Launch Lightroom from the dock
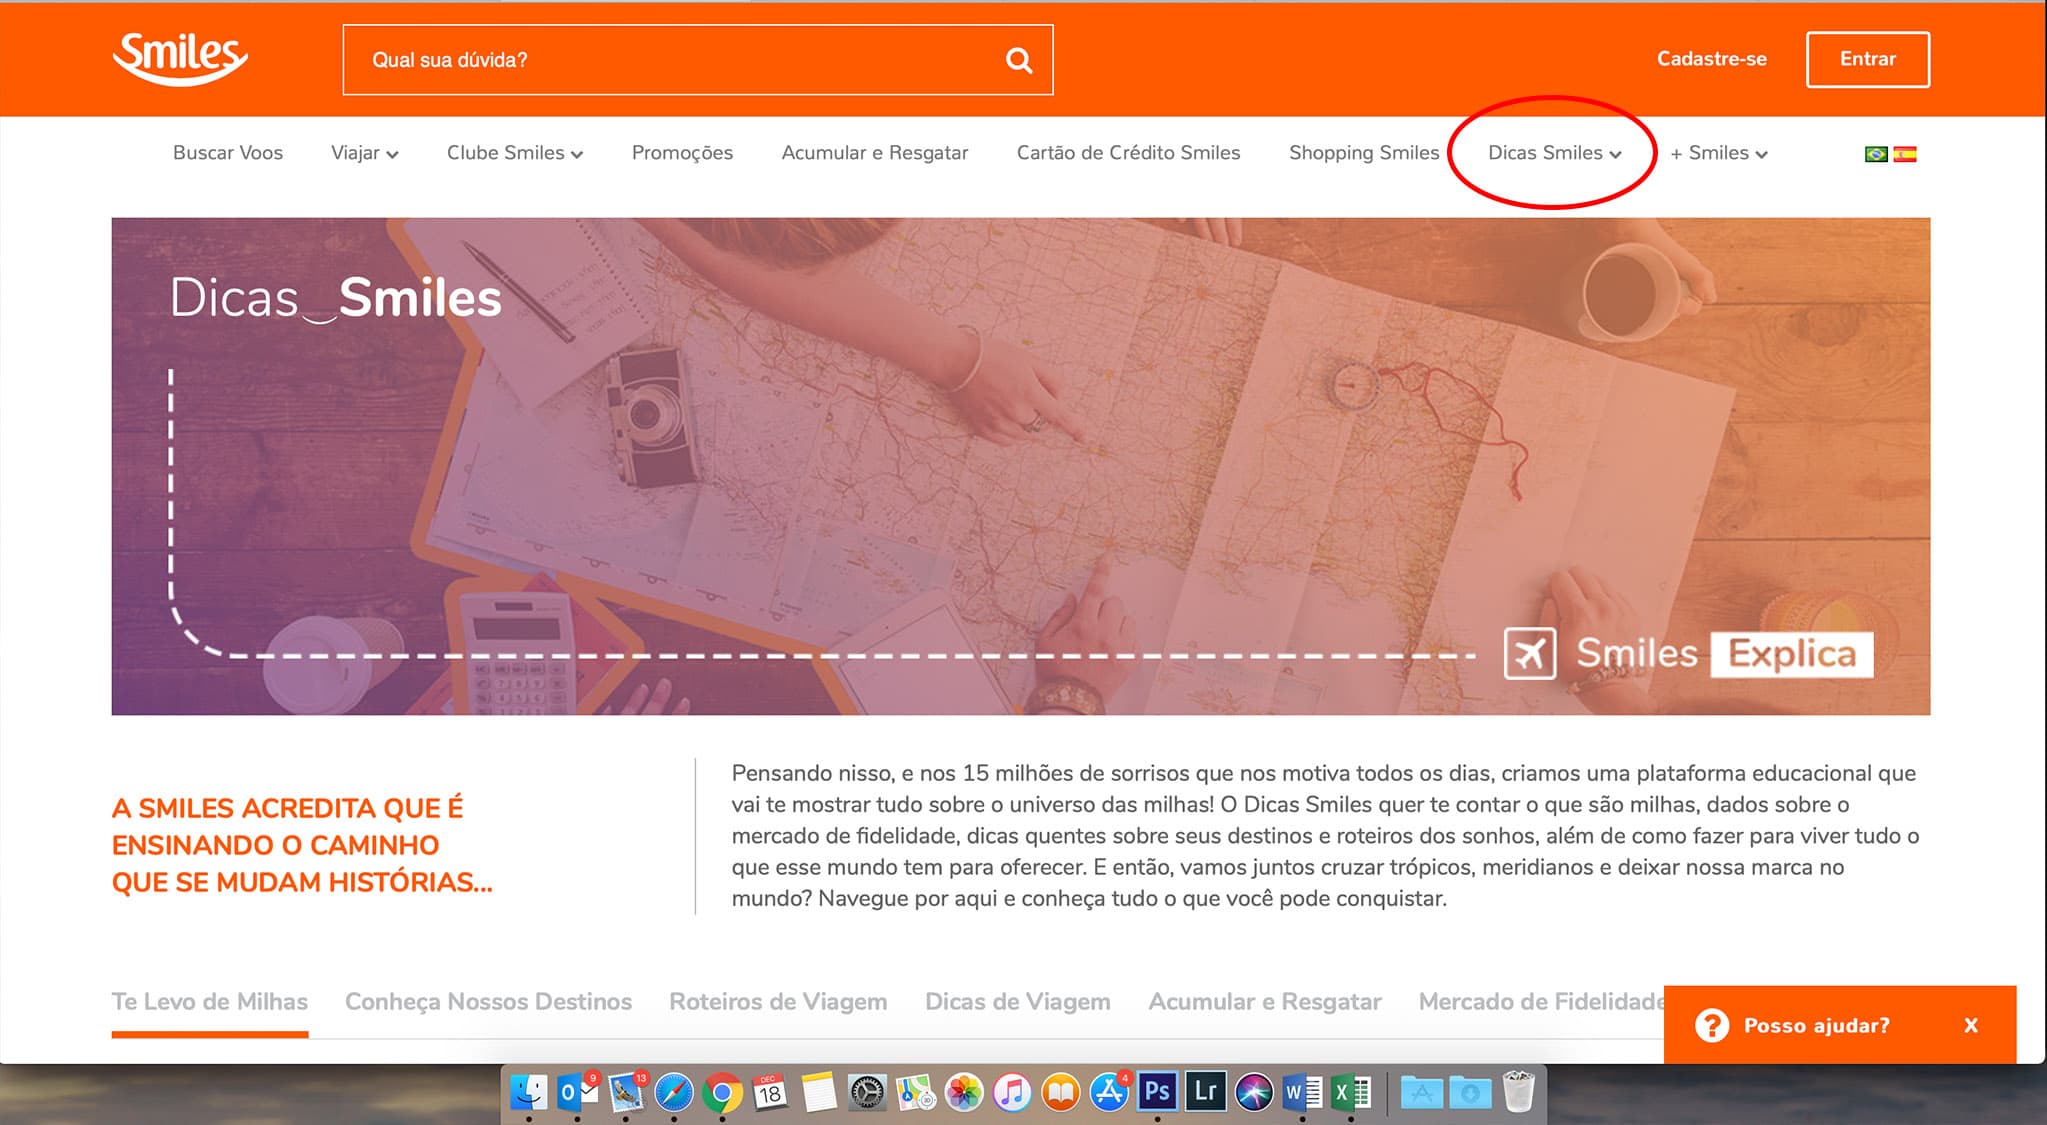 click(1205, 1091)
